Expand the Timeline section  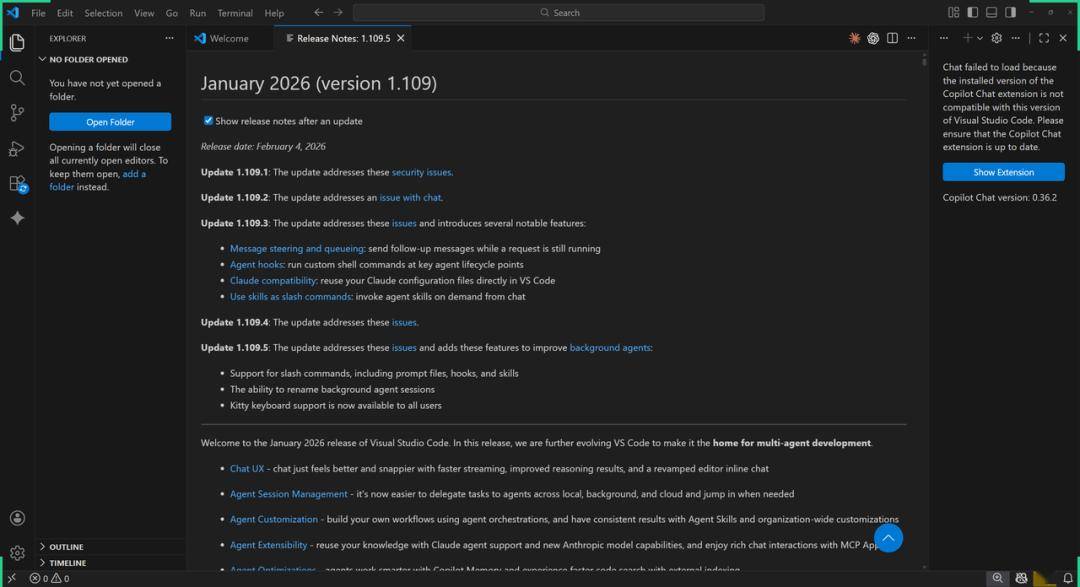pos(68,563)
